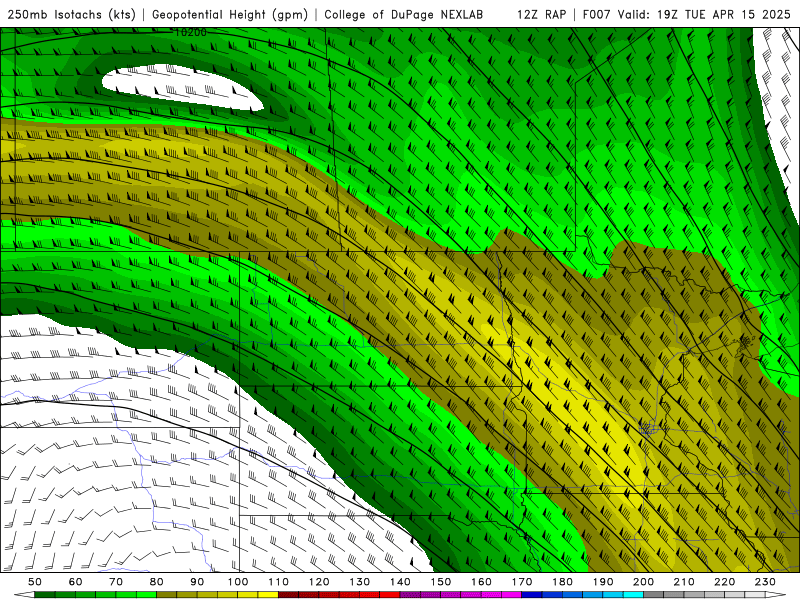This screenshot has height=600, width=800.
Task: Click the 250mb Isotachs (kts) title text
Action: [x=72, y=15]
